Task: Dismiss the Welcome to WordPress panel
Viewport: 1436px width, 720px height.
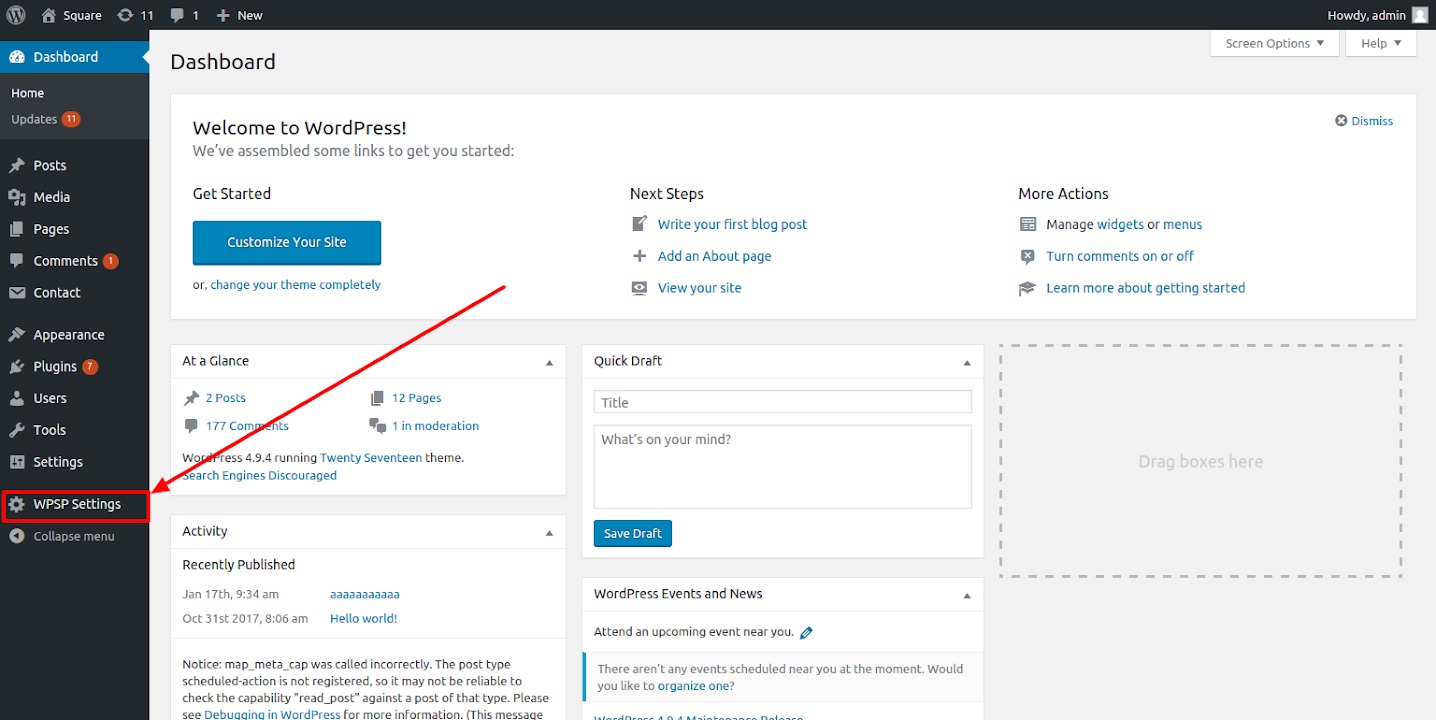Action: pos(1364,121)
